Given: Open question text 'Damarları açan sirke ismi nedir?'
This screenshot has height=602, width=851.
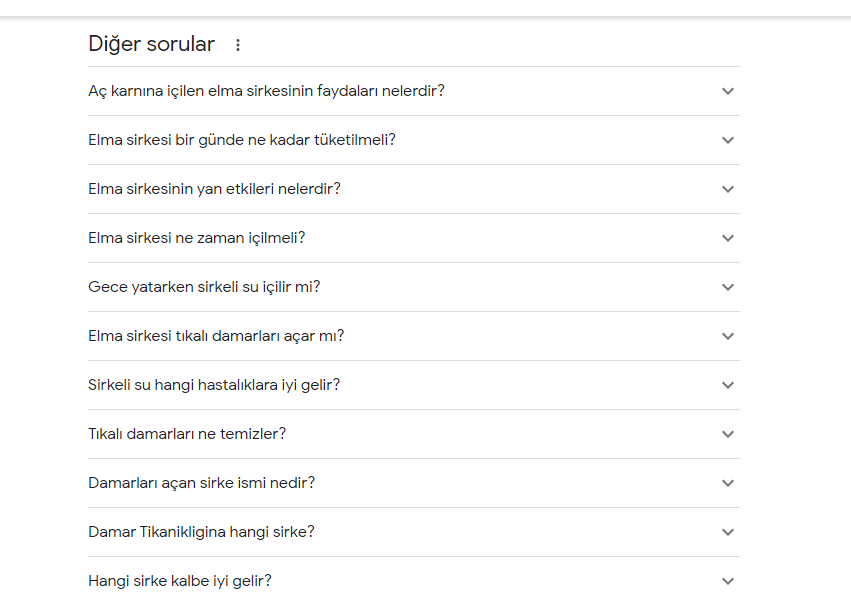Looking at the screenshot, I should 201,483.
